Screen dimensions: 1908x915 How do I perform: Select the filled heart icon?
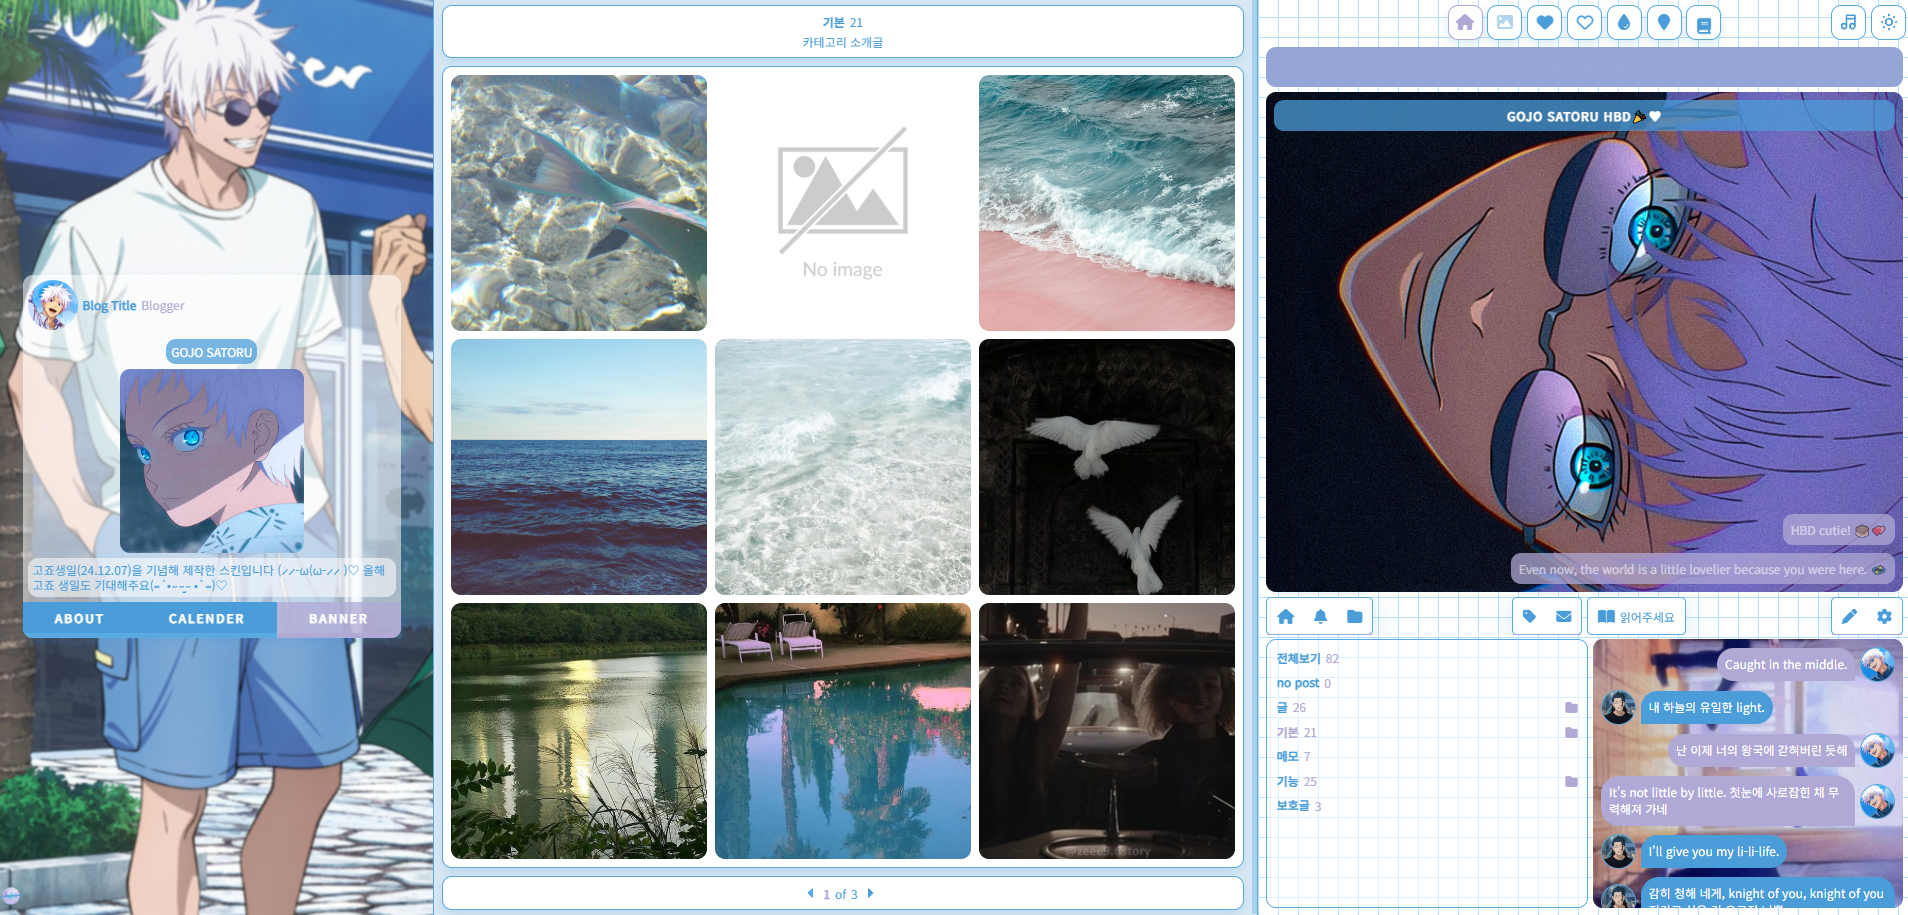[x=1545, y=22]
